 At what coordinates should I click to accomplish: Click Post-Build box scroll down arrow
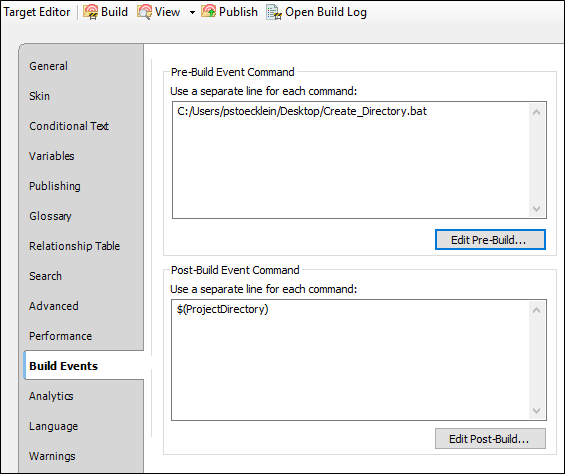[x=537, y=411]
